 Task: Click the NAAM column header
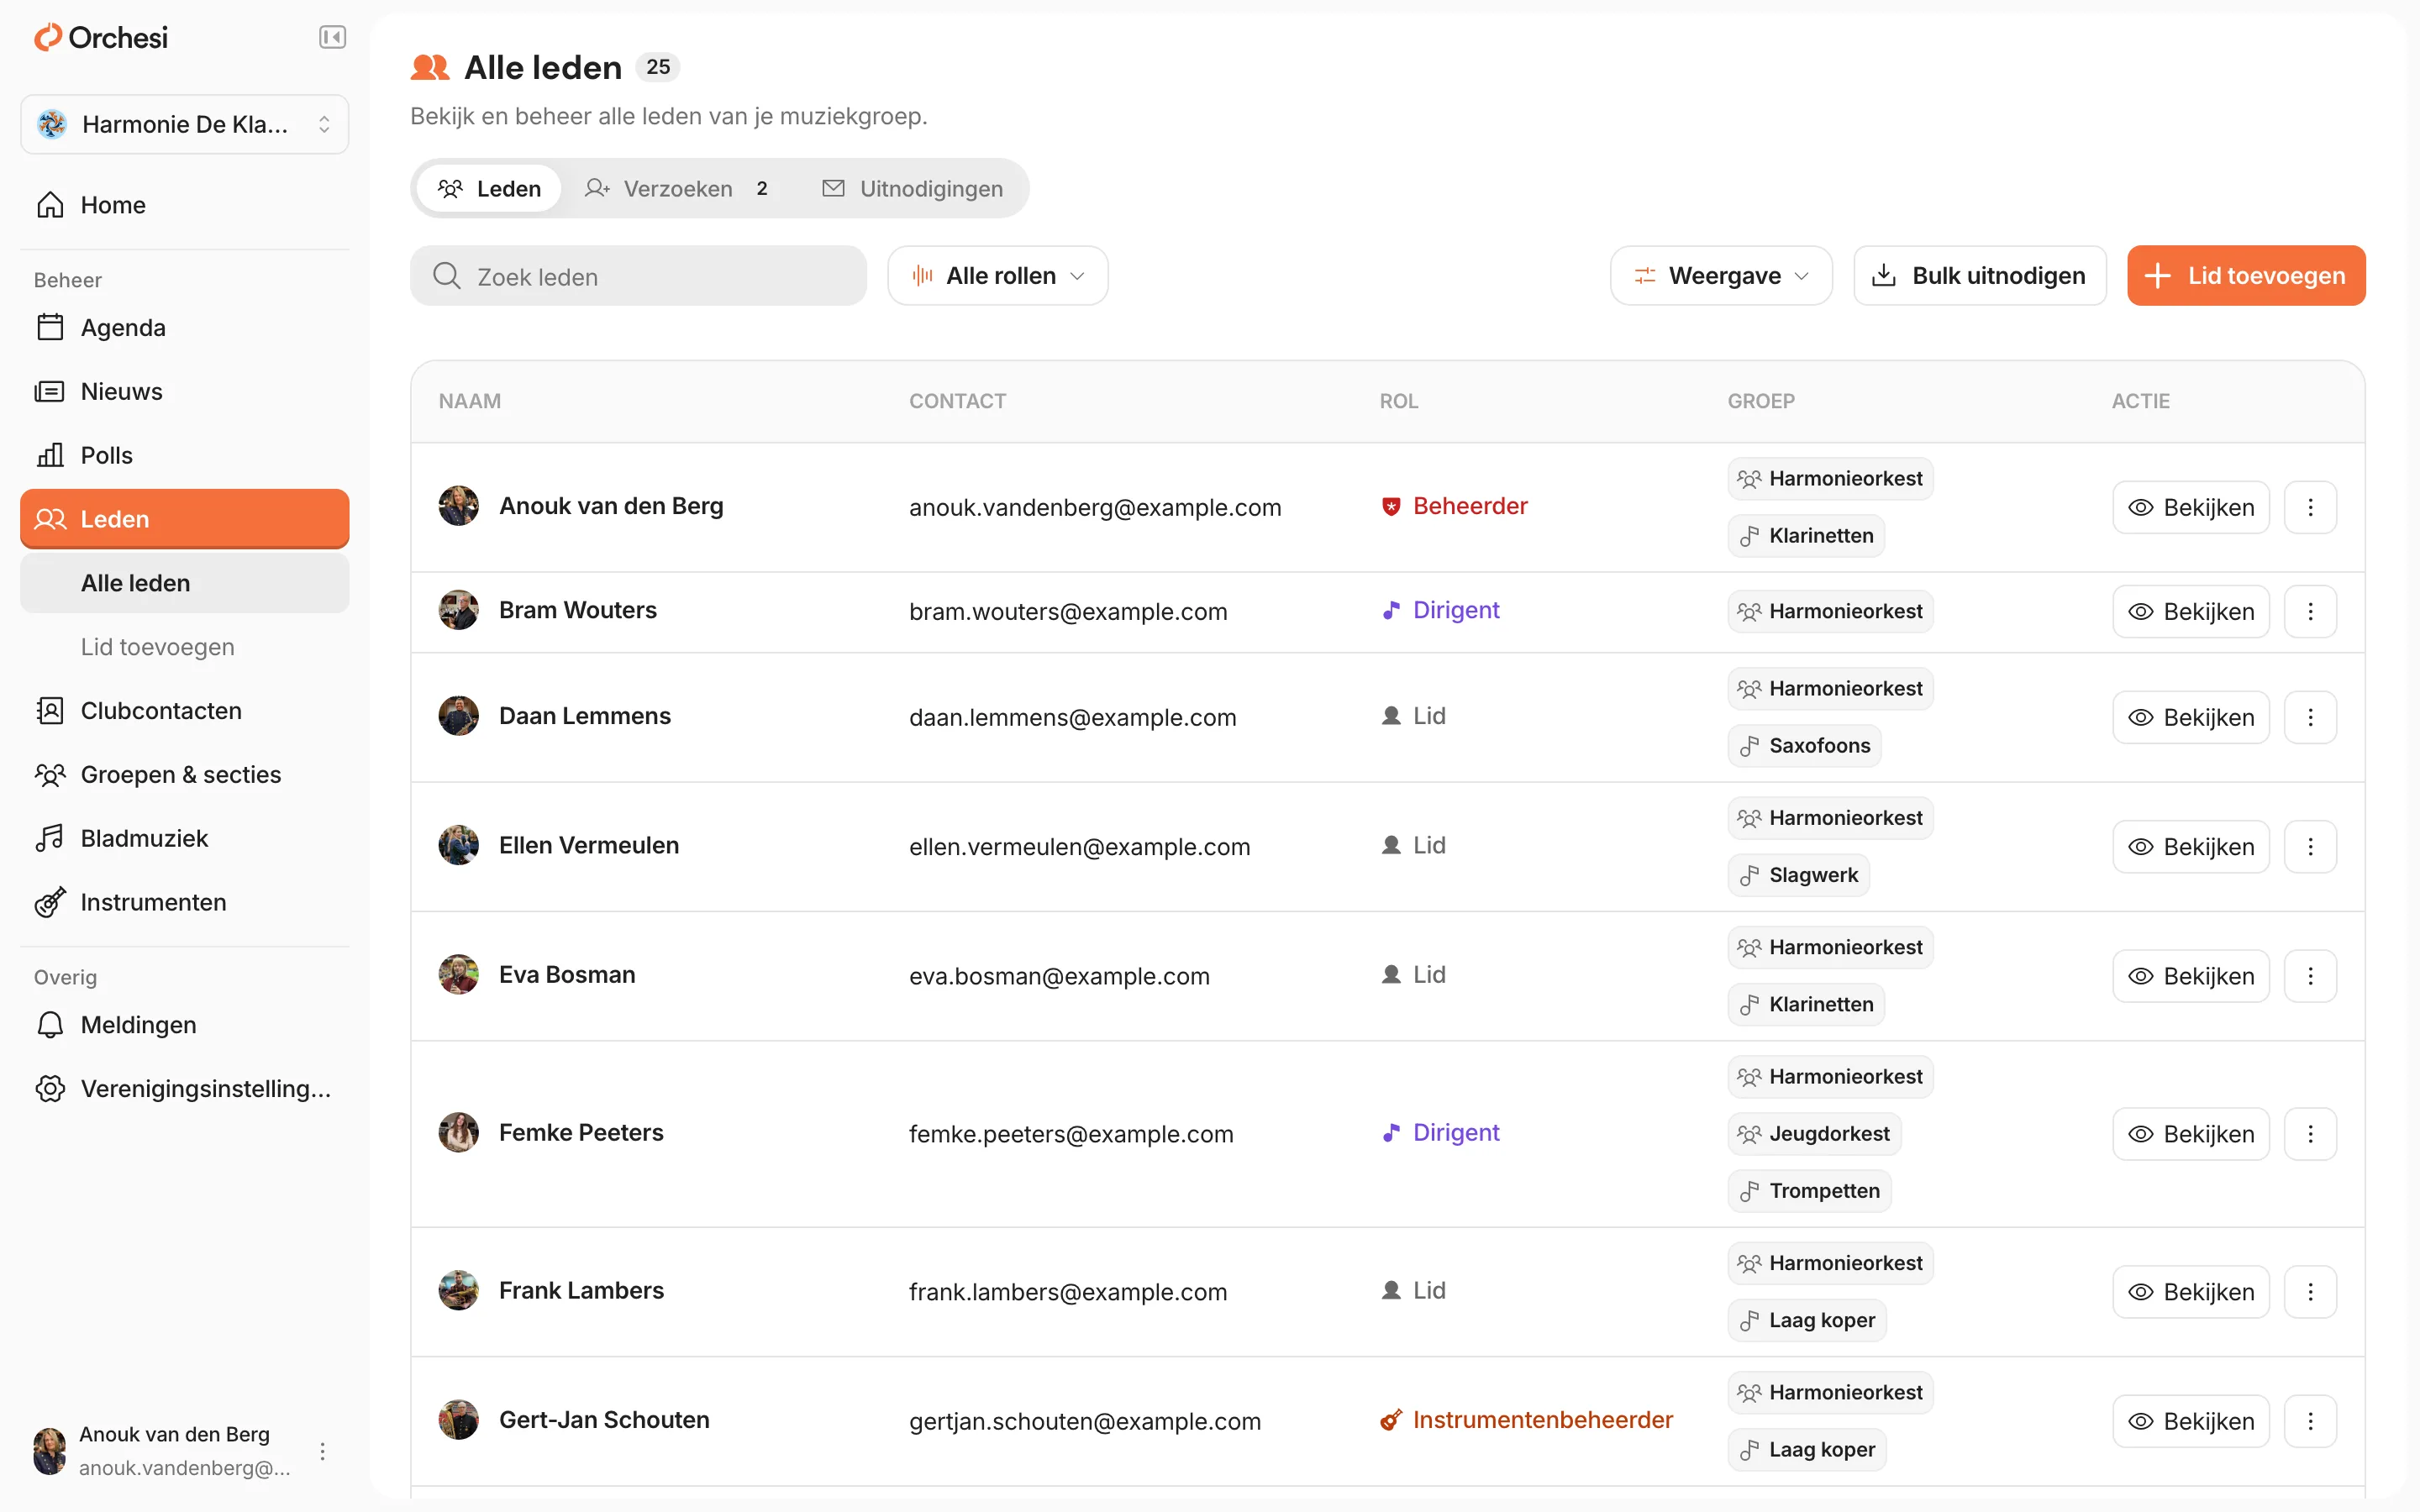pyautogui.click(x=470, y=401)
